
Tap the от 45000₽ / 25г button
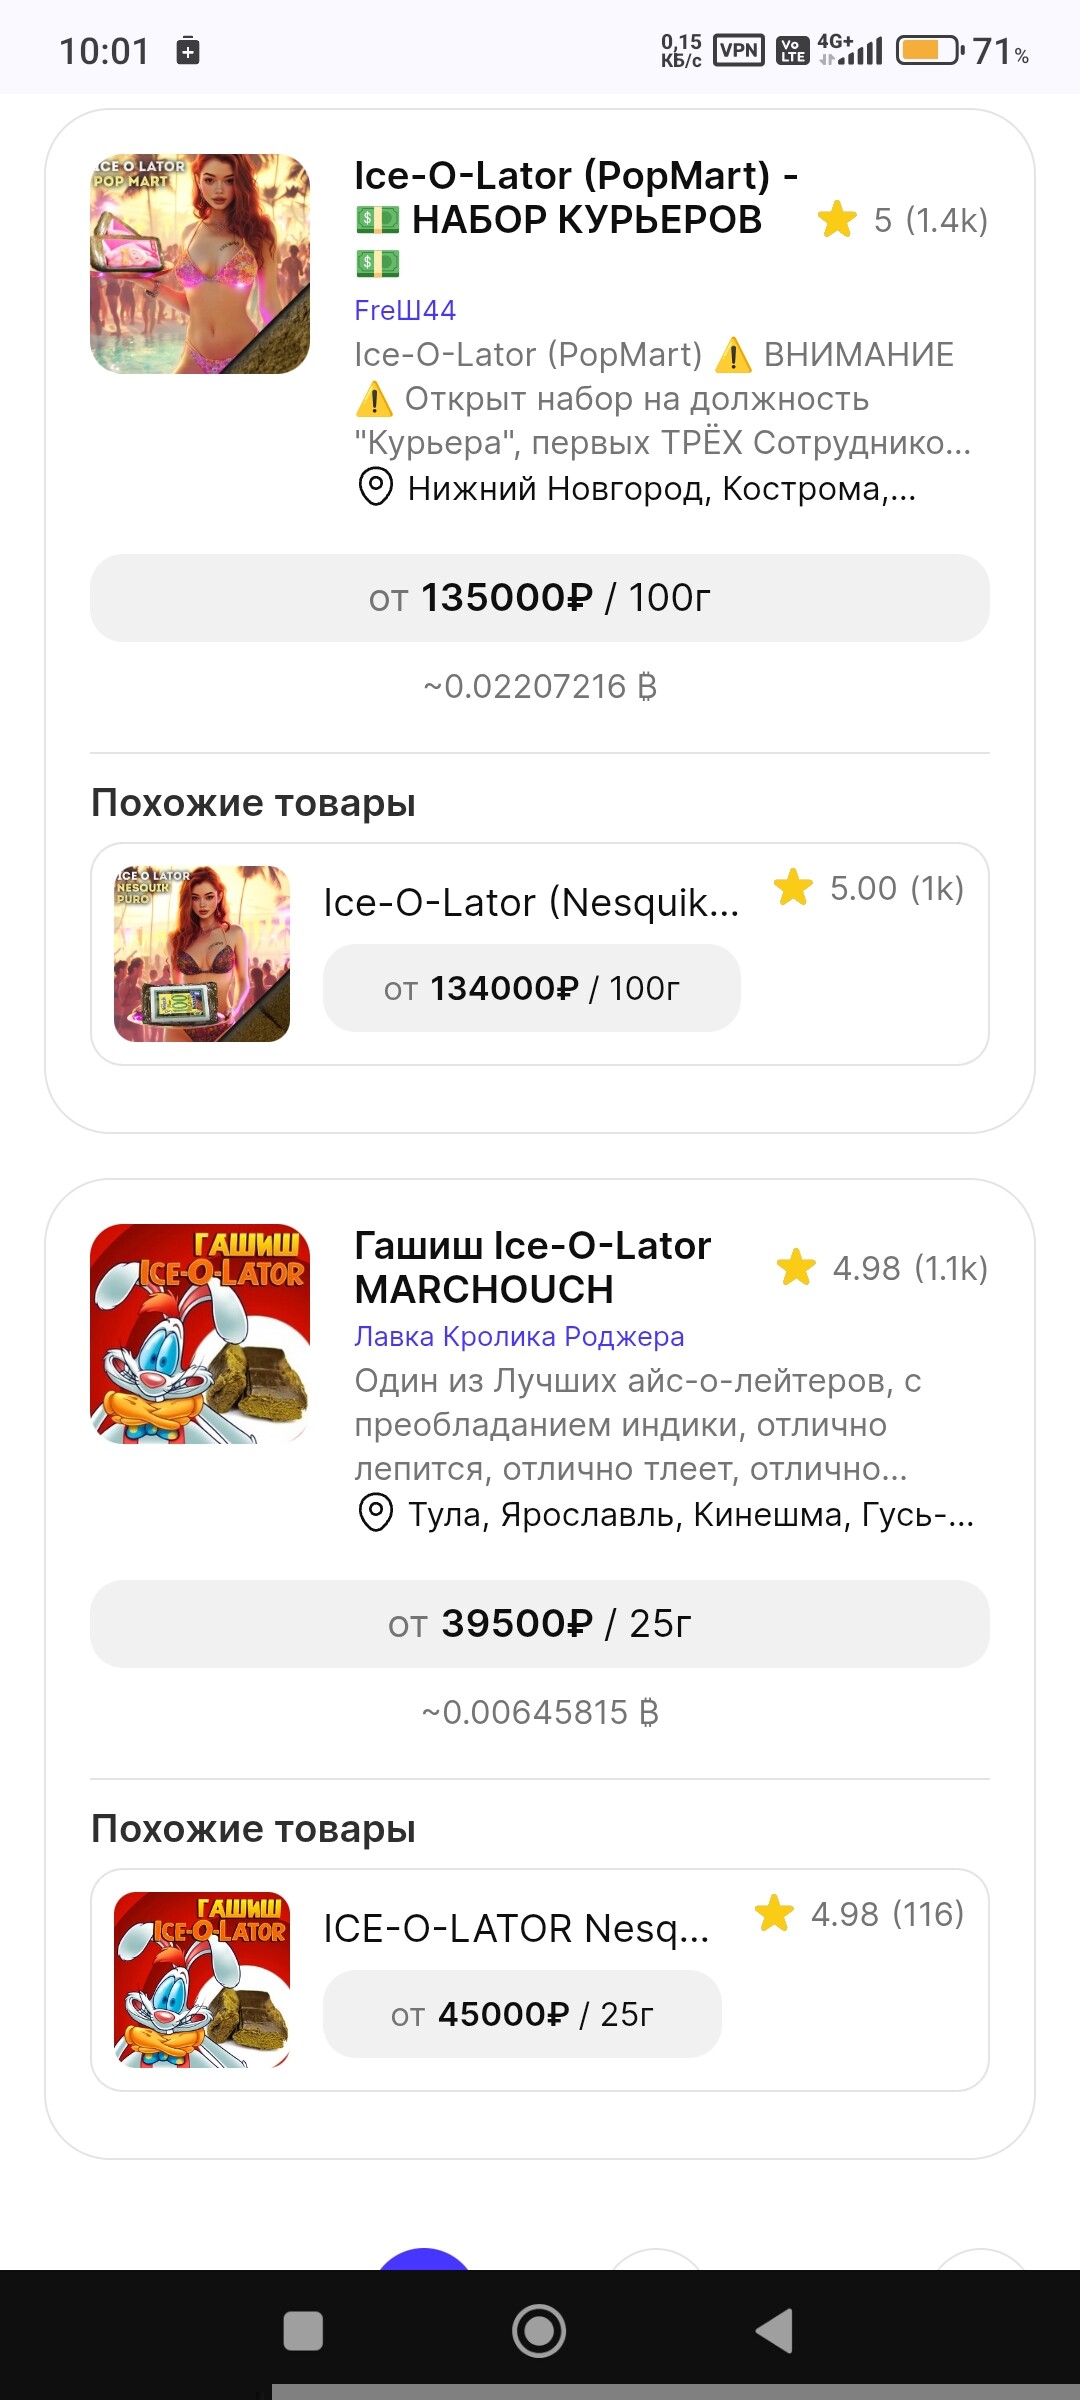coord(521,2014)
